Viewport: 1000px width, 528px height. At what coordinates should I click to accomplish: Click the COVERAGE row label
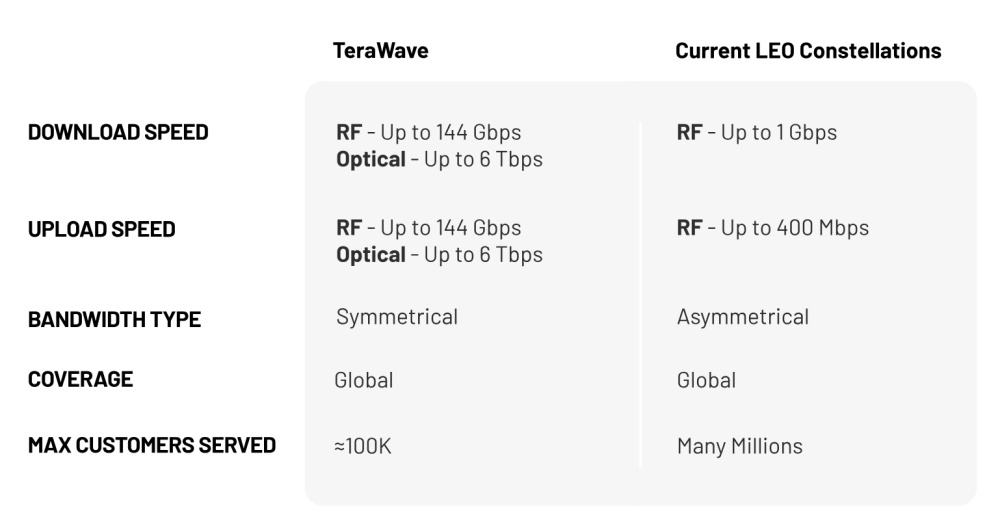click(x=81, y=381)
